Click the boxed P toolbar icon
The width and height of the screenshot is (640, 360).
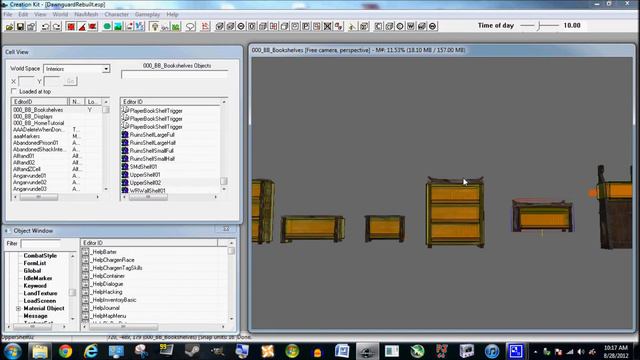pyautogui.click(x=306, y=27)
